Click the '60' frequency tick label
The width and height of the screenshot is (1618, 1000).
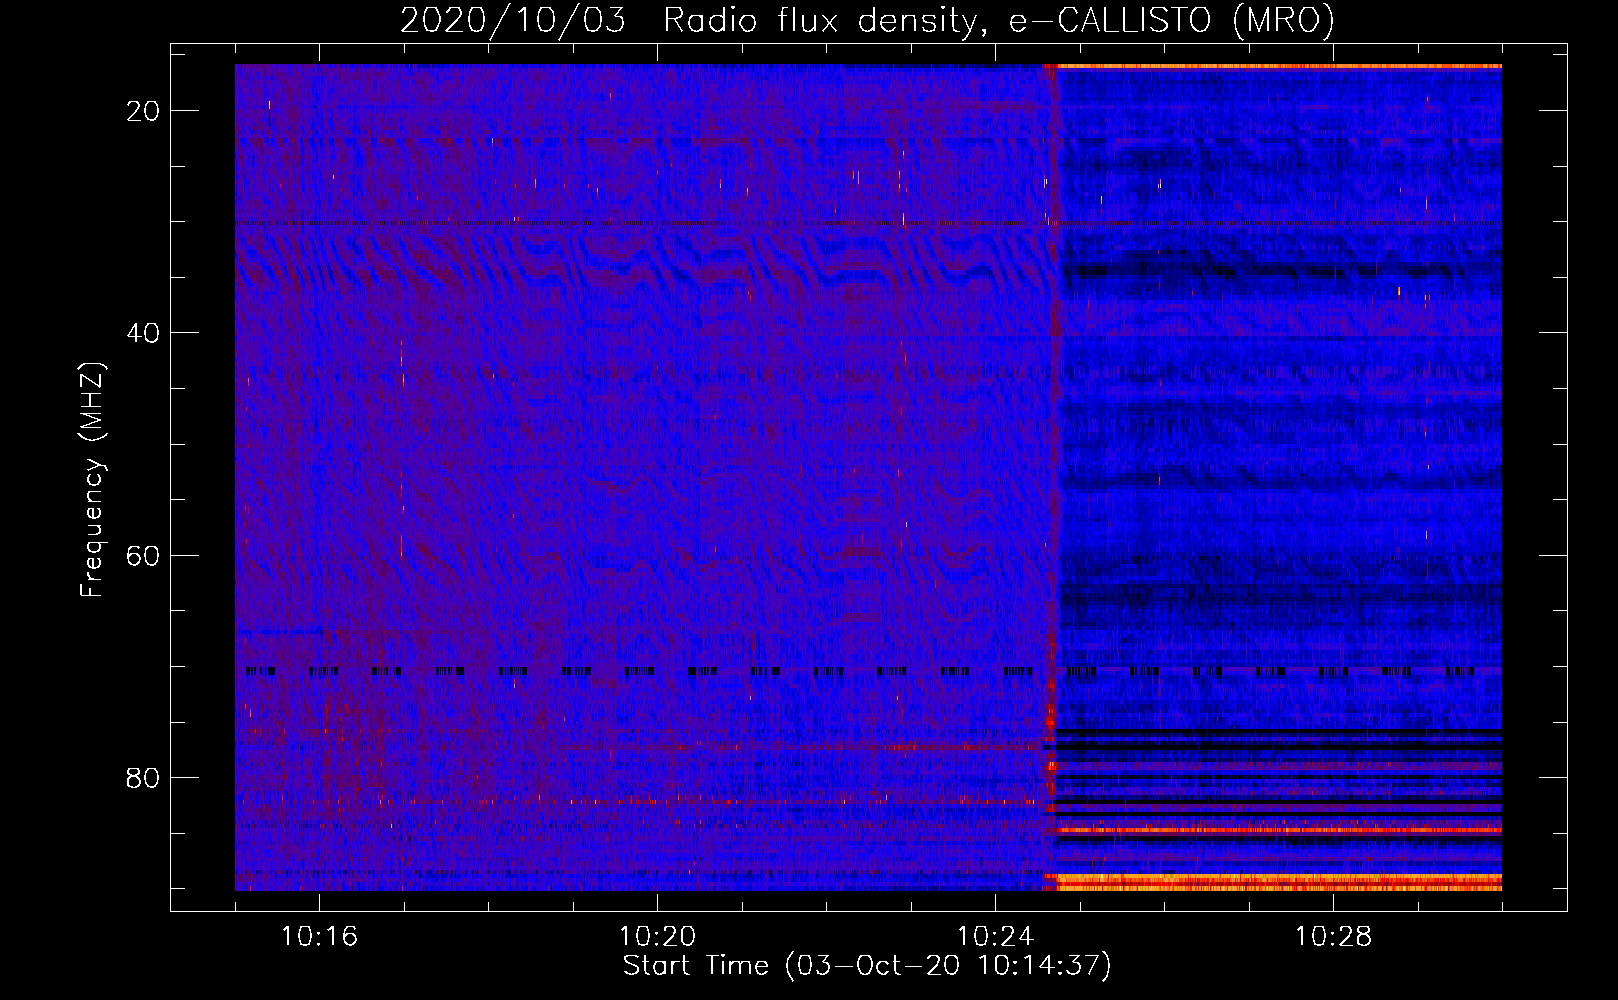click(x=143, y=556)
